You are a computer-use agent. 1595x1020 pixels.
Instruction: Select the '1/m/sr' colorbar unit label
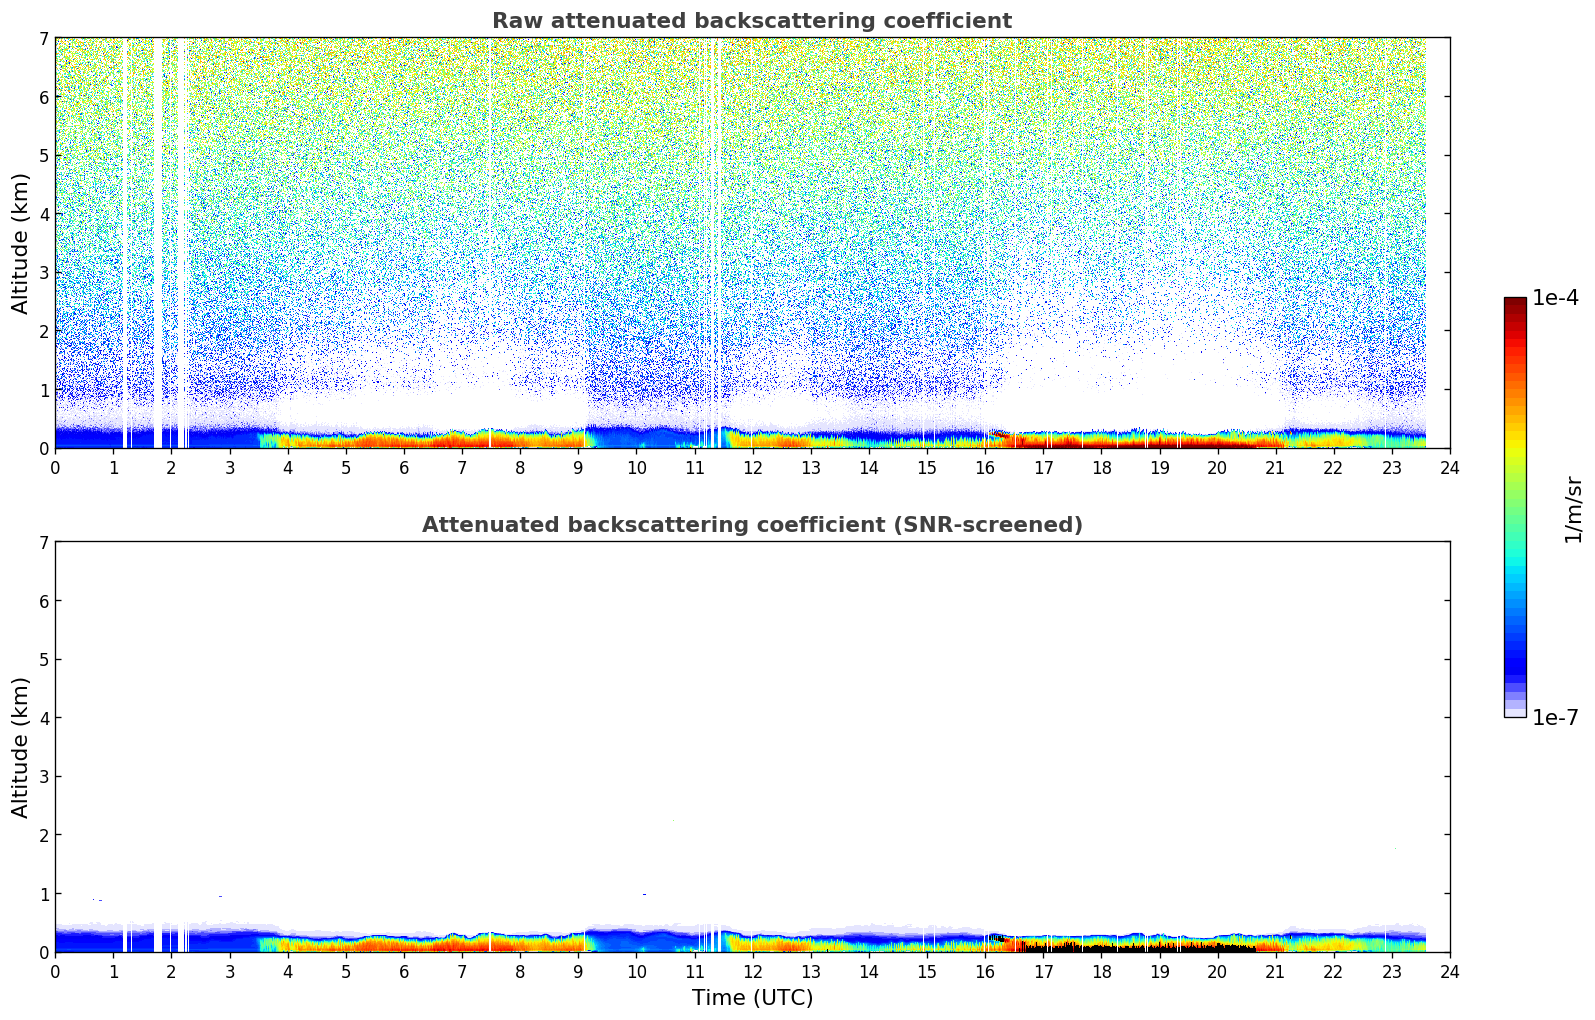(x=1573, y=509)
